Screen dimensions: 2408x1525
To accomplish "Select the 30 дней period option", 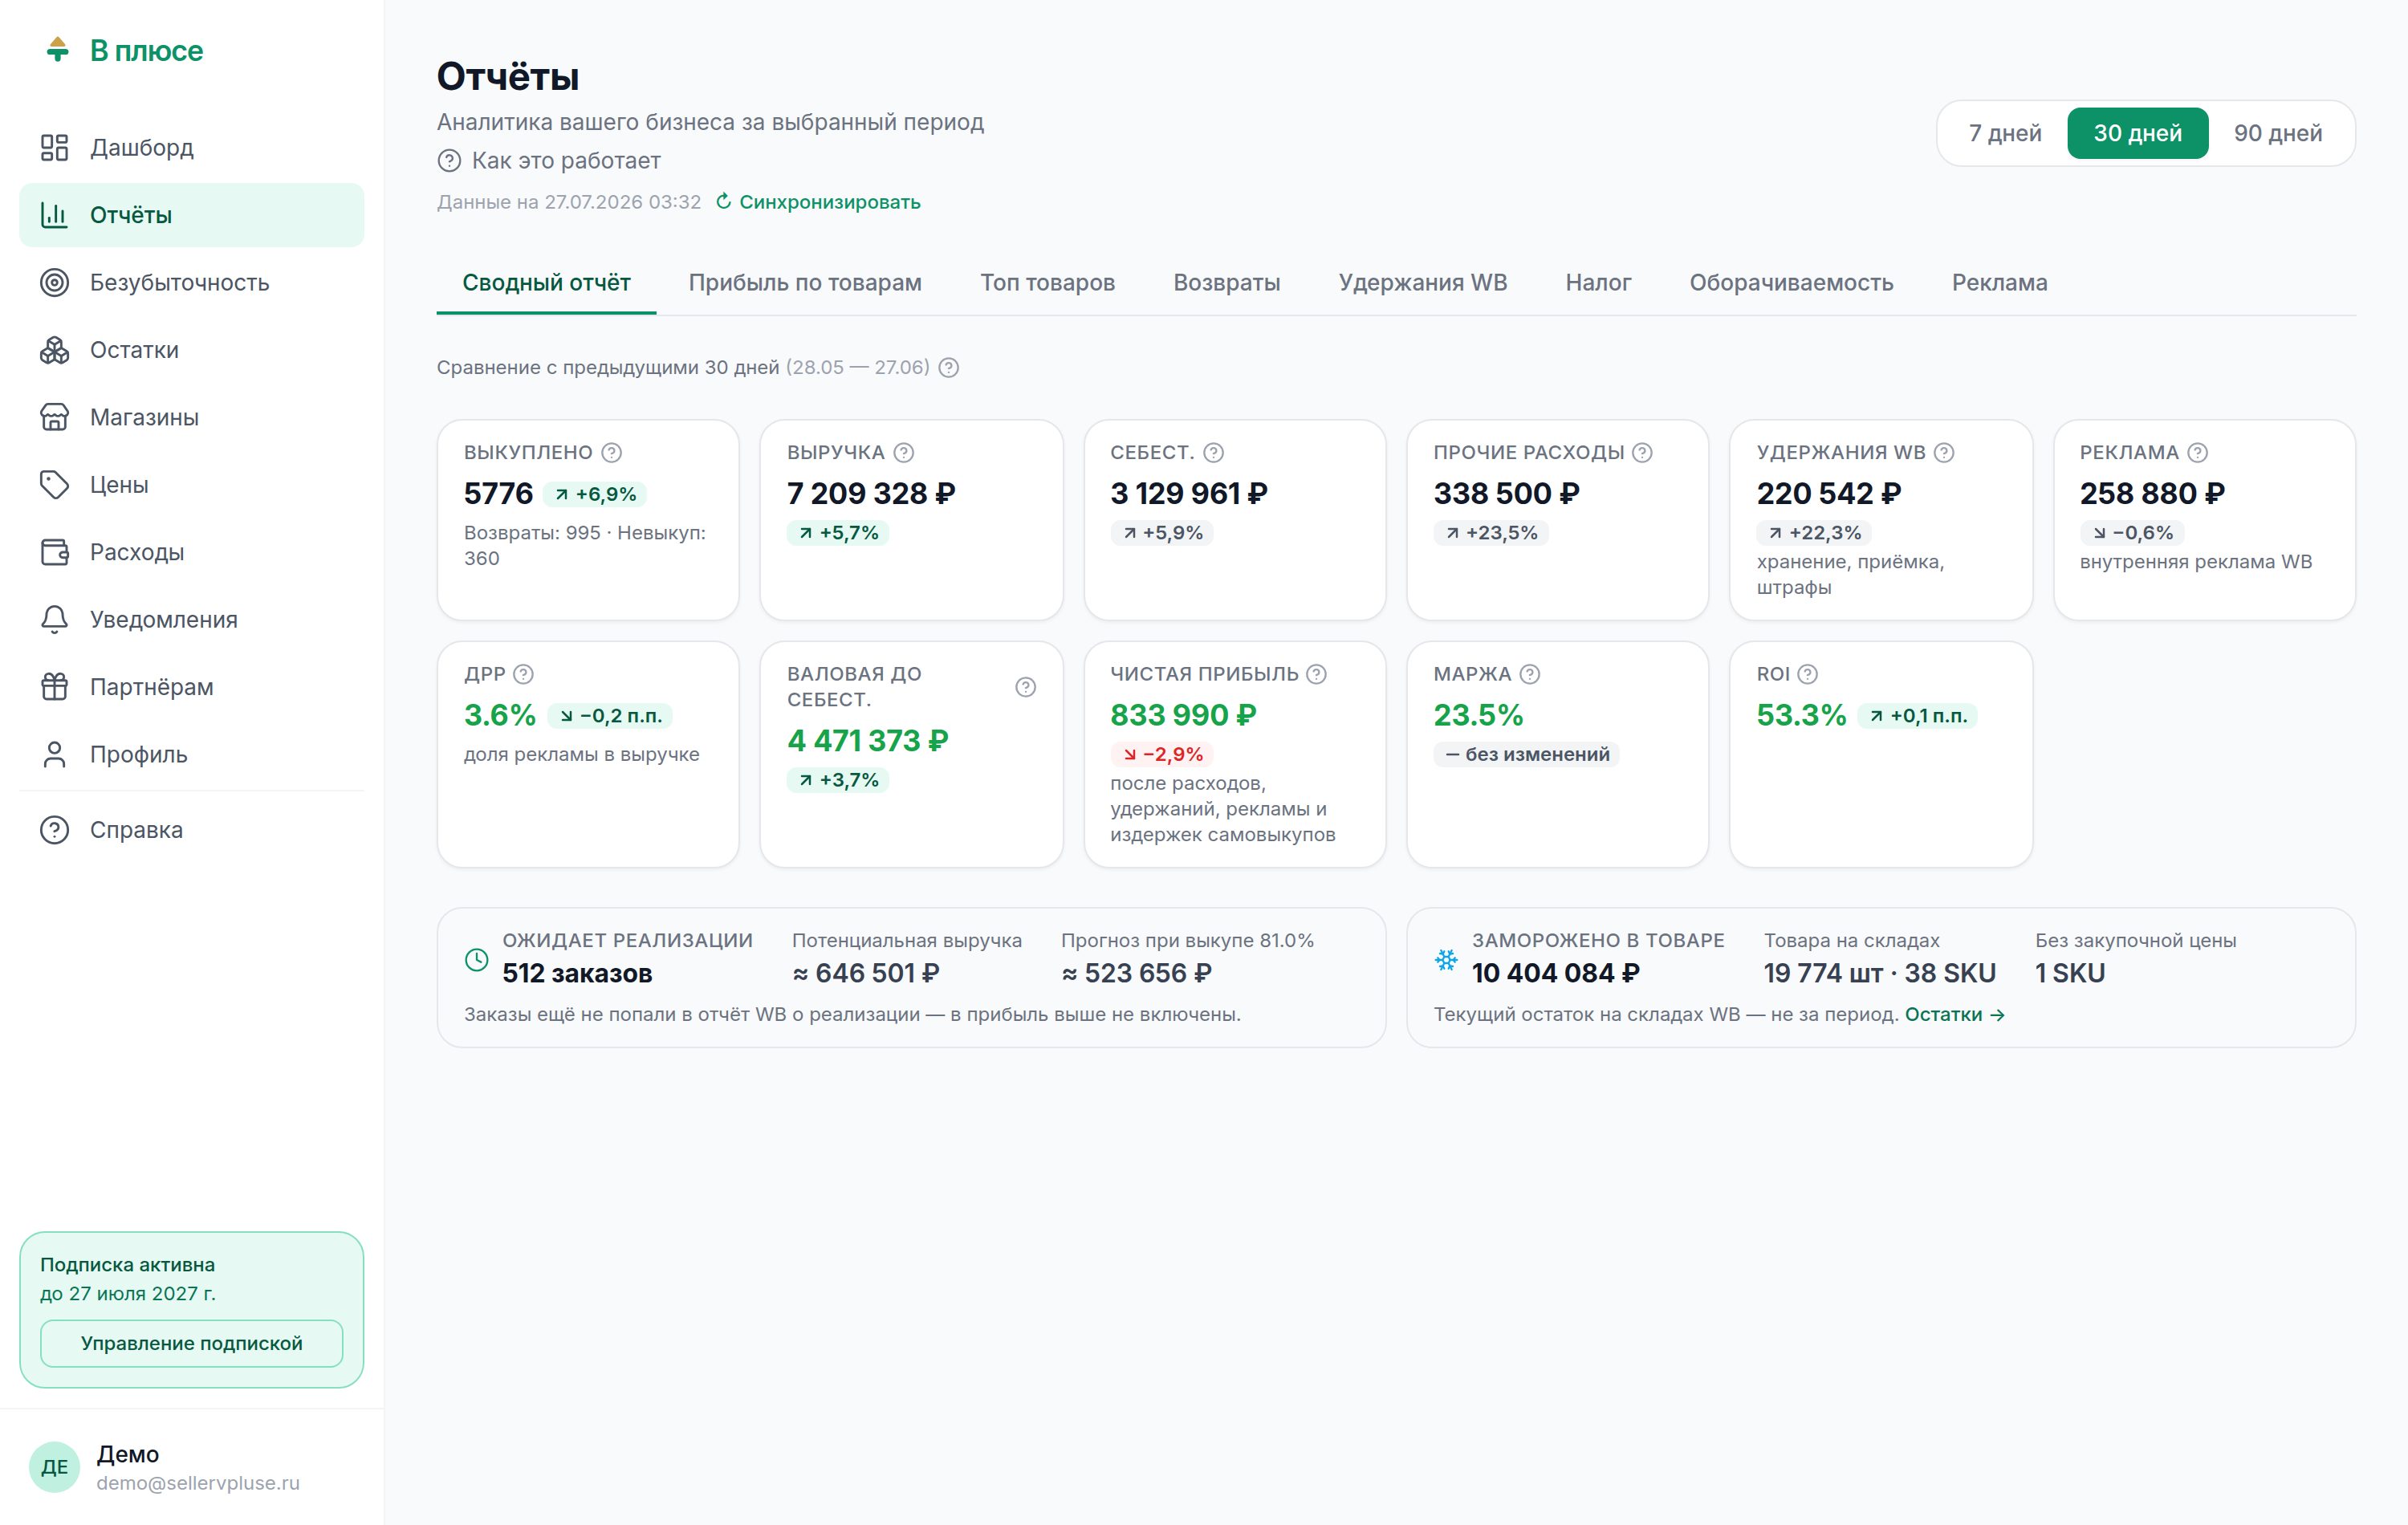I will [2138, 133].
